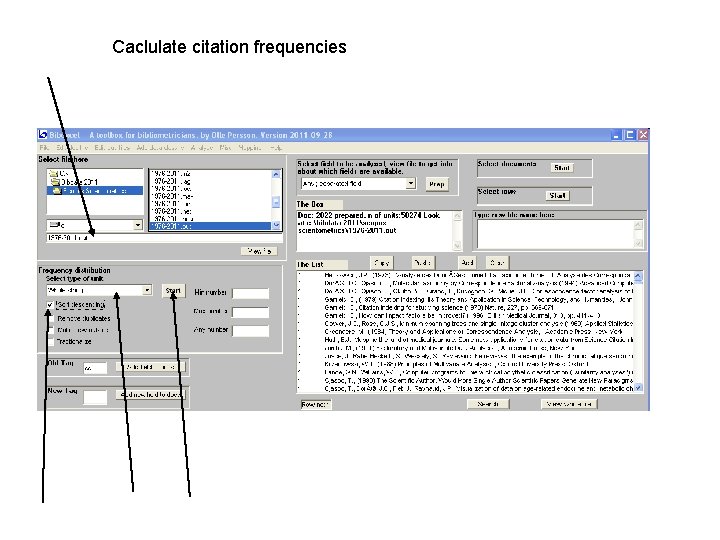
Task: Open the Edit doc file menu
Action: 71,147
